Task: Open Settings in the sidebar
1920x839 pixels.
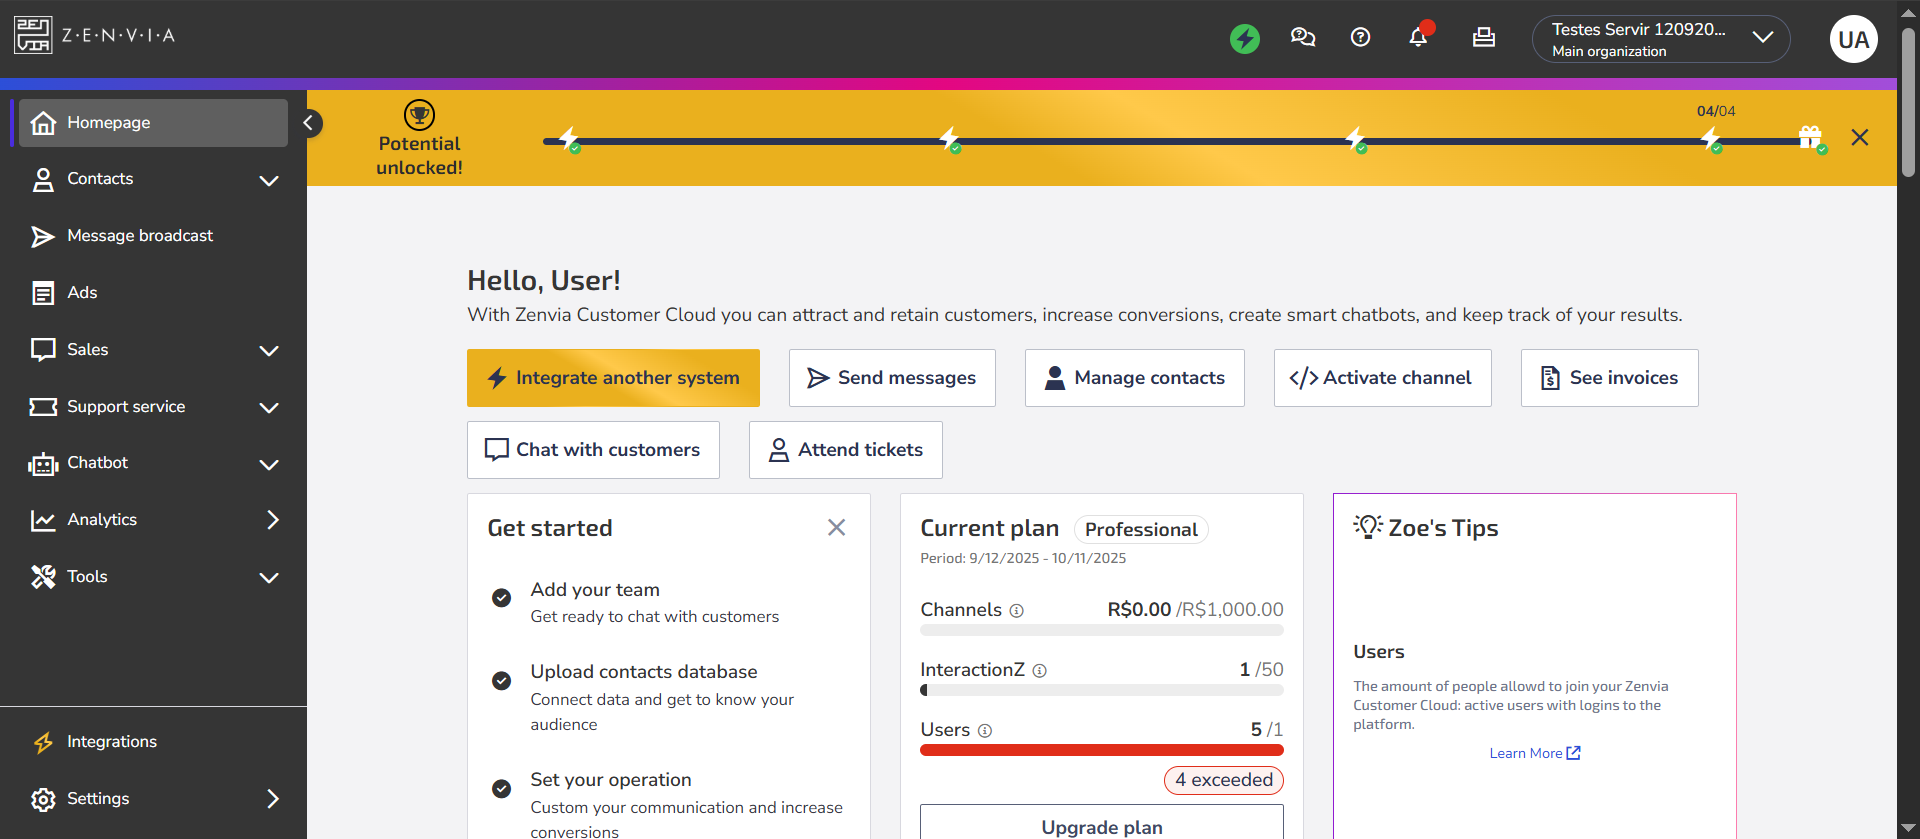Action: (153, 799)
